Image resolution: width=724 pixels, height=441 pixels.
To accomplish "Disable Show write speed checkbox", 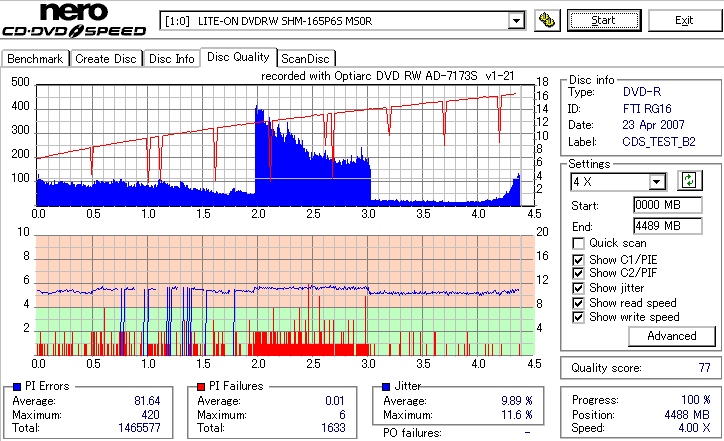I will (578, 317).
